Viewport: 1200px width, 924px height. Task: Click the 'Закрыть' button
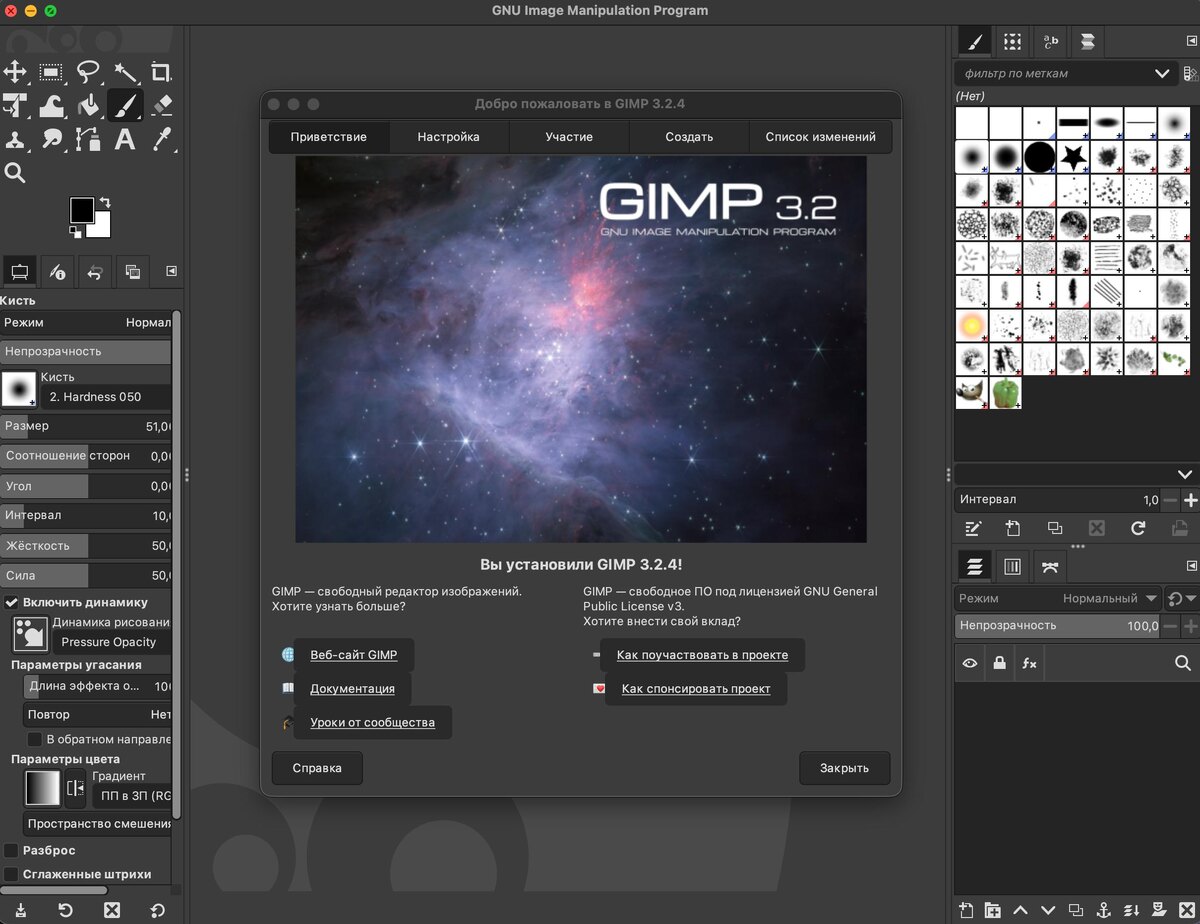click(x=844, y=768)
